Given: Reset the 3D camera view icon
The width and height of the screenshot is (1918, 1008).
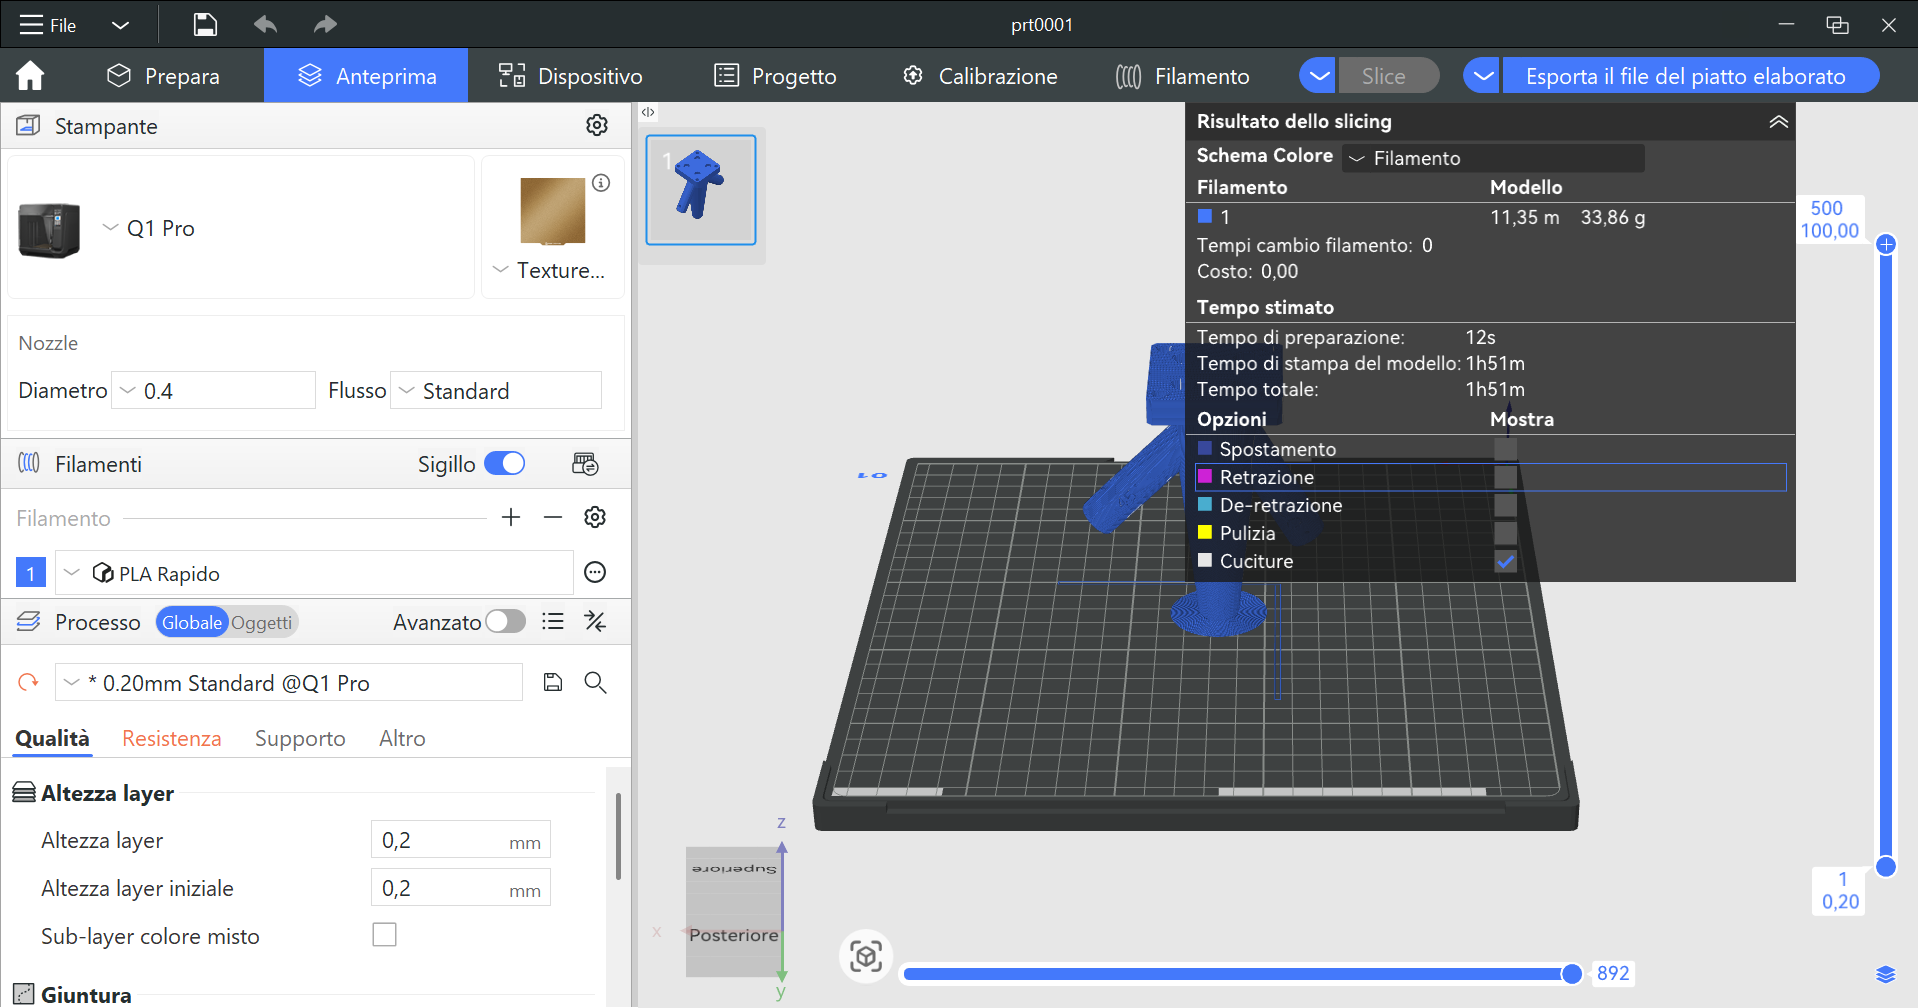Looking at the screenshot, I should [x=866, y=956].
